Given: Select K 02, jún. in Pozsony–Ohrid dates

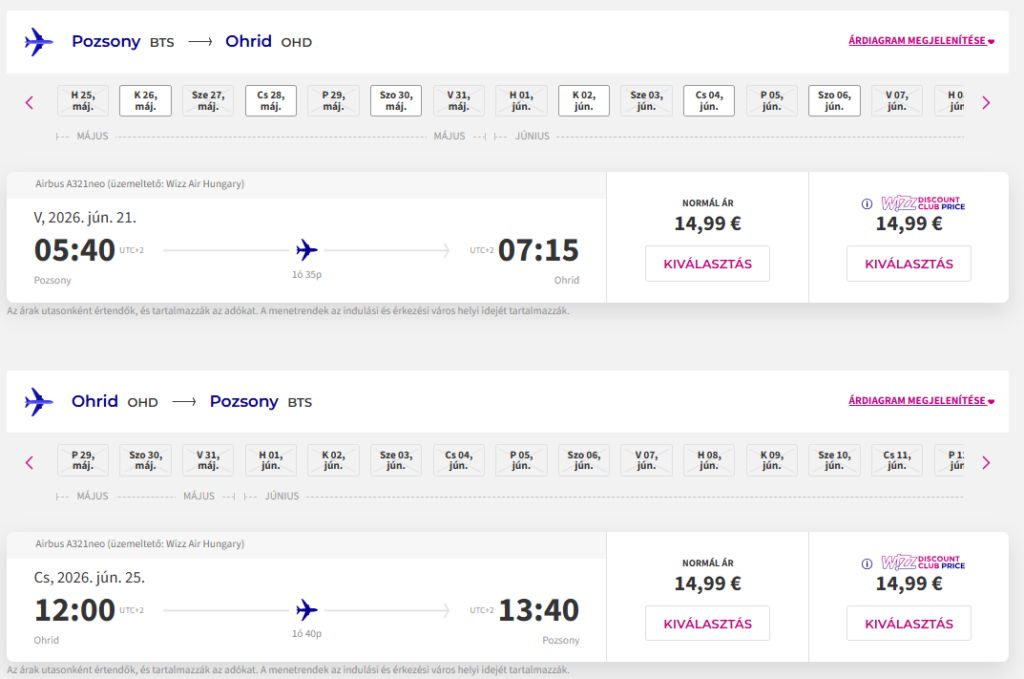Looking at the screenshot, I should (x=583, y=101).
